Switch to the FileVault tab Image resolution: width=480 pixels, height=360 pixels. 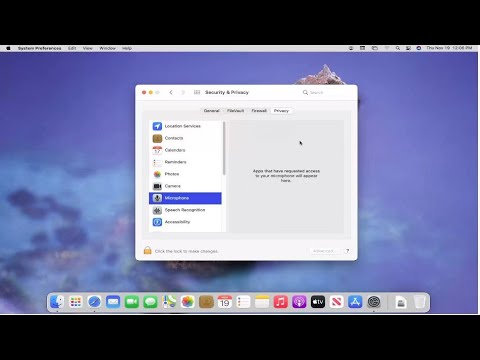pyautogui.click(x=235, y=111)
